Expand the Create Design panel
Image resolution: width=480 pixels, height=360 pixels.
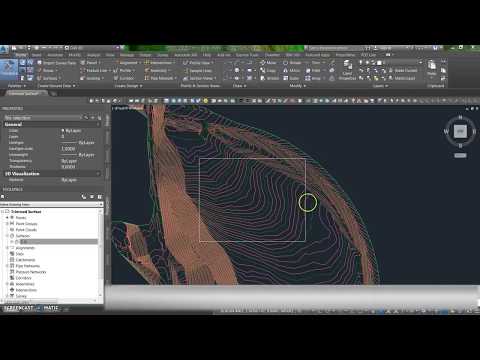[129, 86]
